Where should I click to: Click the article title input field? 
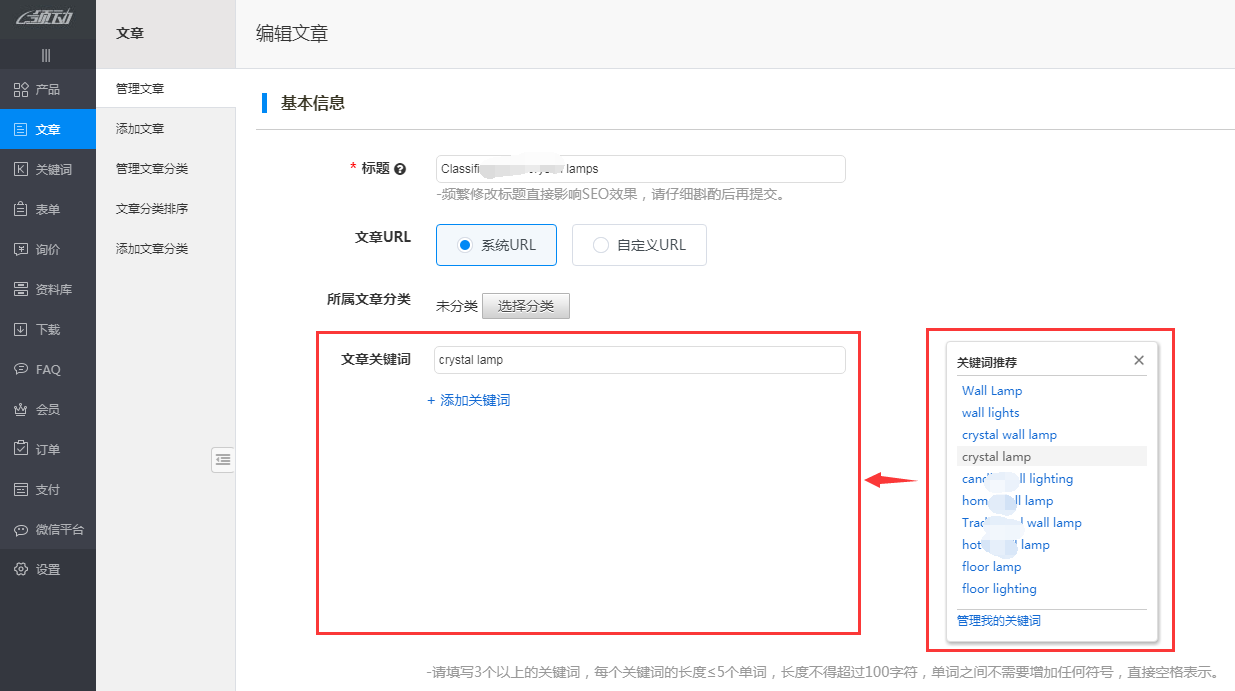pos(639,168)
